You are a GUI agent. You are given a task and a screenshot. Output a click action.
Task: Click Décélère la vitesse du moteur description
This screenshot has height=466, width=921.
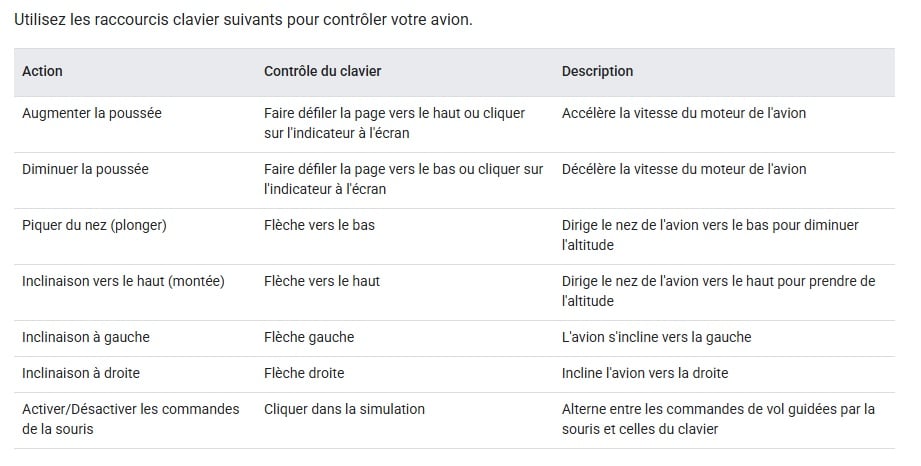click(x=684, y=169)
